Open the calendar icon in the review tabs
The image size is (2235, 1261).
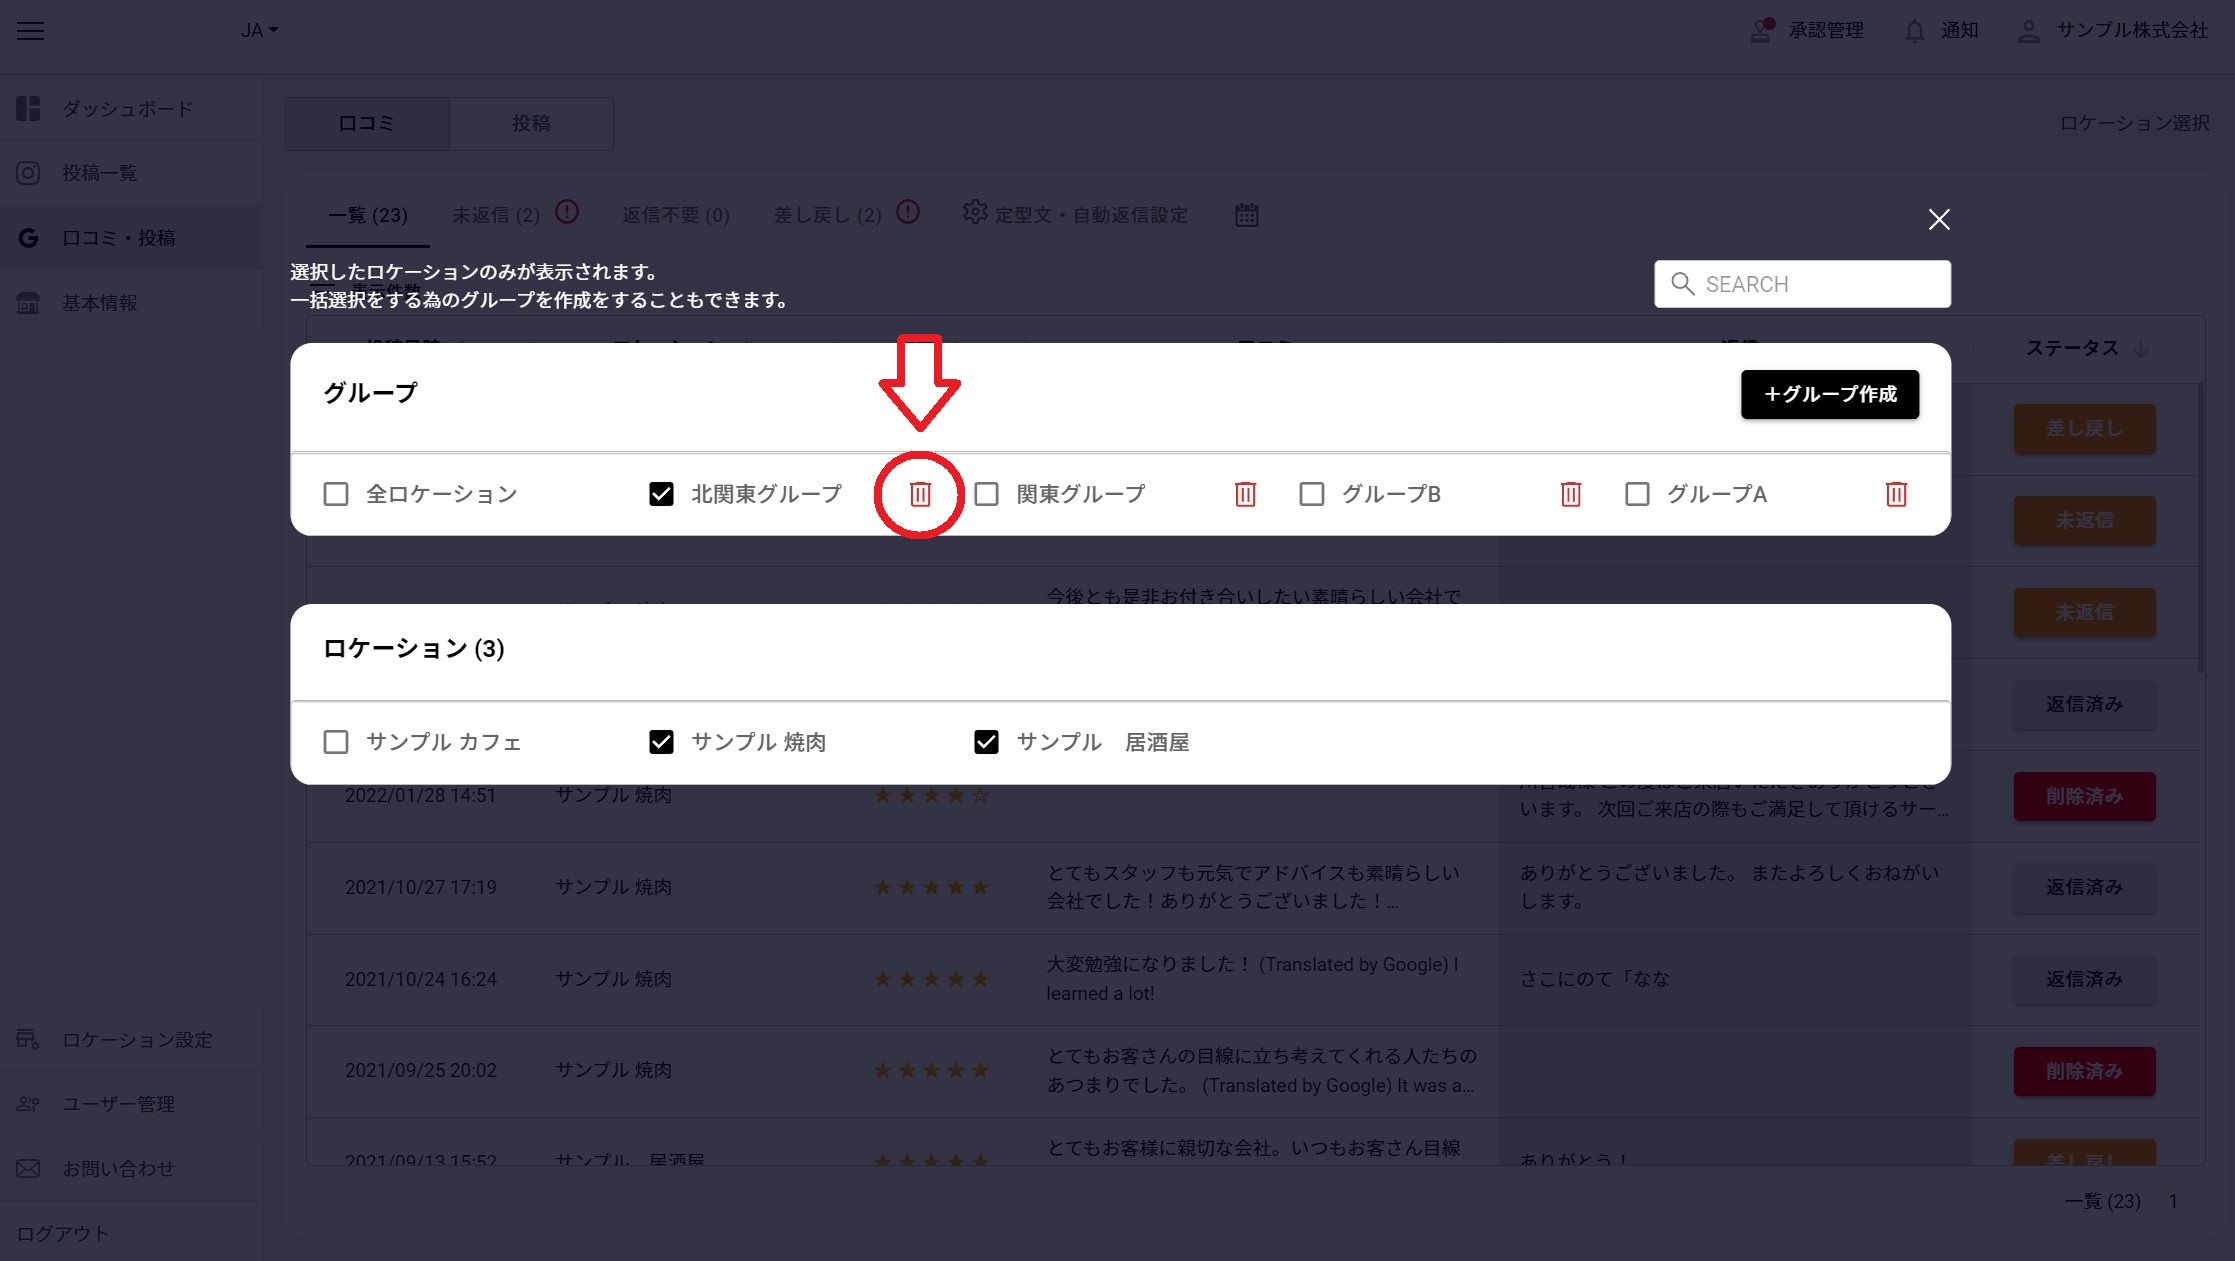click(x=1246, y=215)
